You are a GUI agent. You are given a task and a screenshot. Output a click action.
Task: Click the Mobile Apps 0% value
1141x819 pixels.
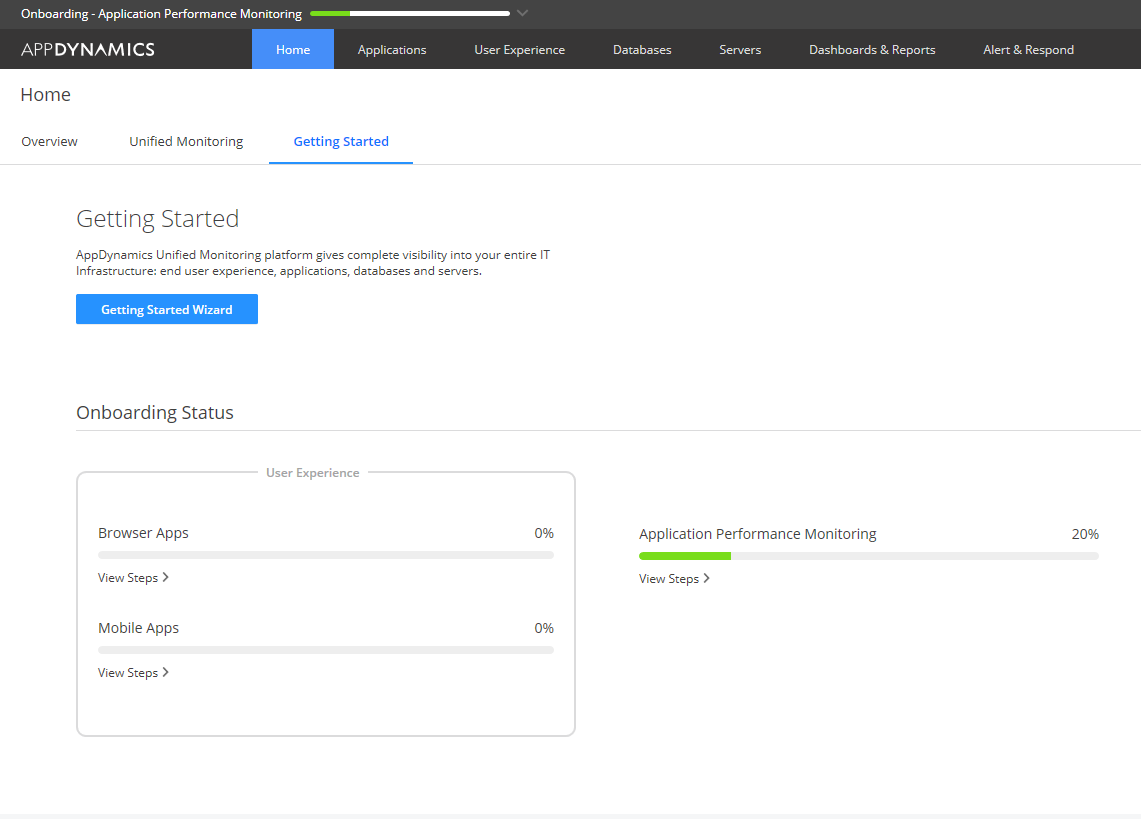pos(544,628)
